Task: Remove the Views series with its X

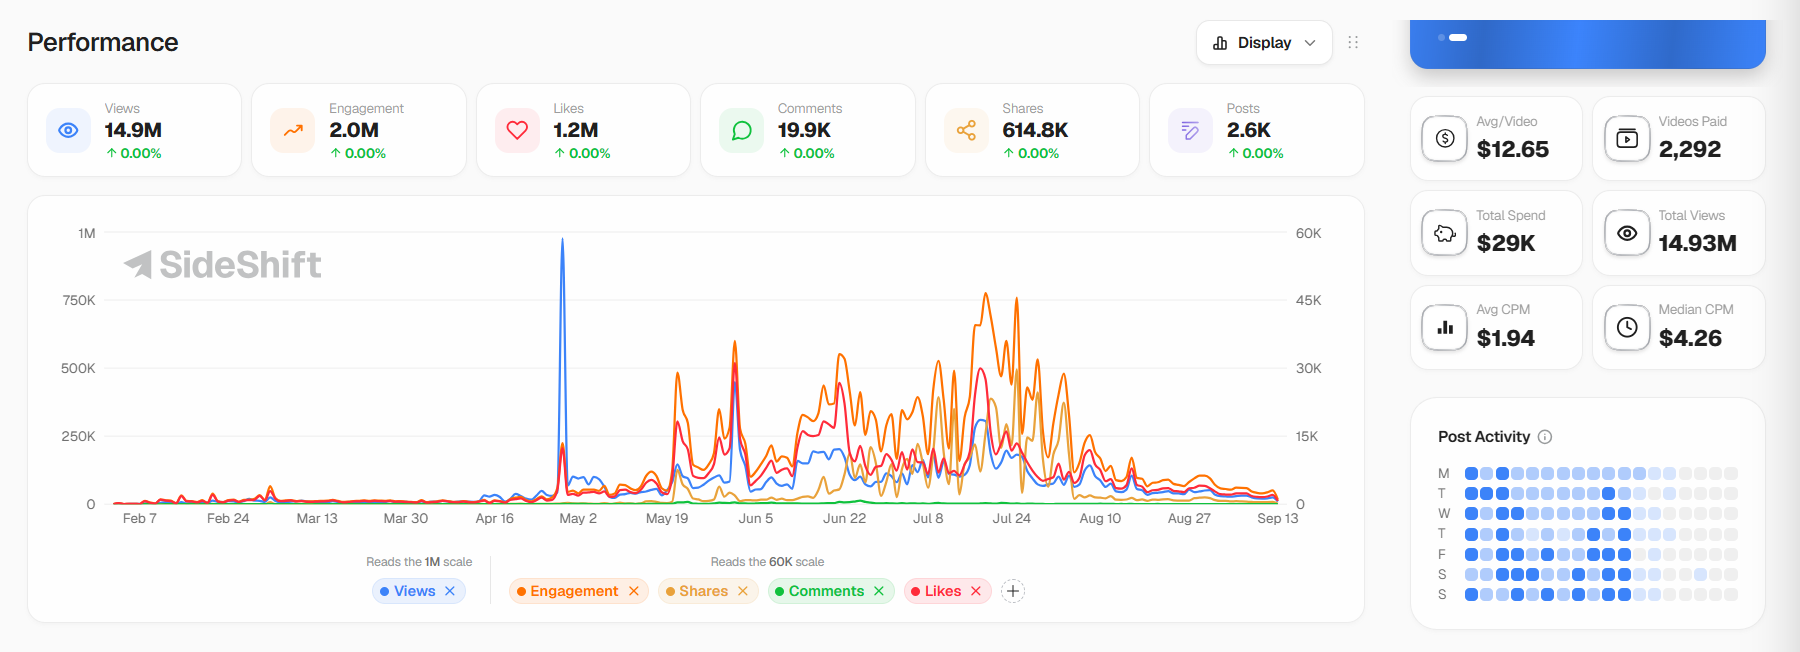Action: pyautogui.click(x=450, y=591)
